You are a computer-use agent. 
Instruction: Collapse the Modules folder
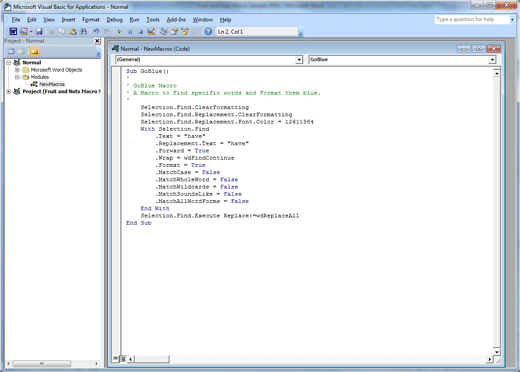17,77
